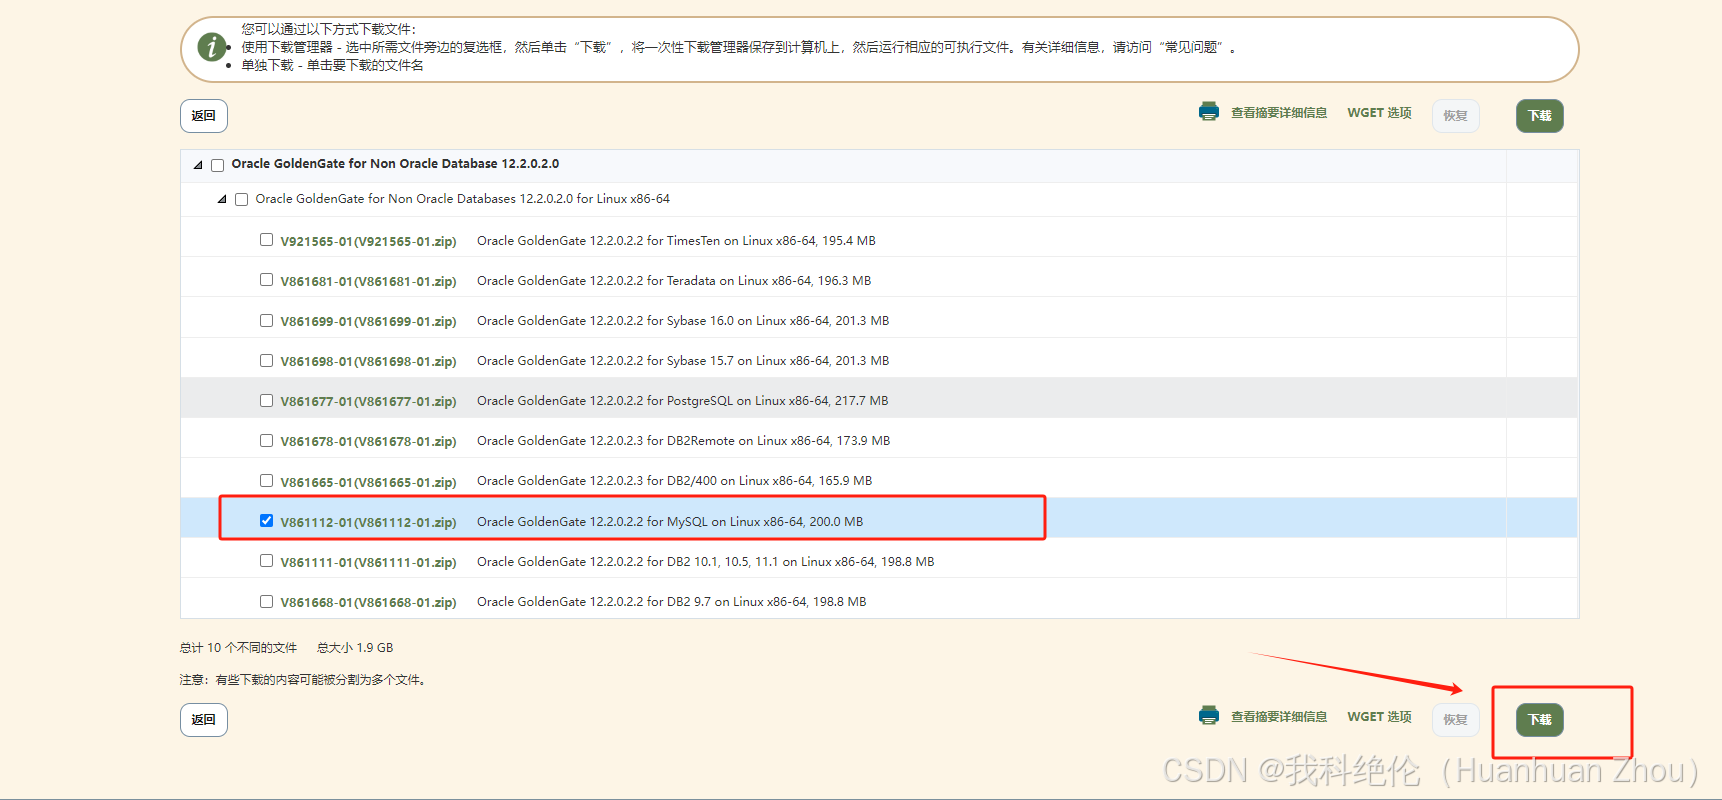
Task: Download V861681-01.zip file link
Action: click(368, 281)
